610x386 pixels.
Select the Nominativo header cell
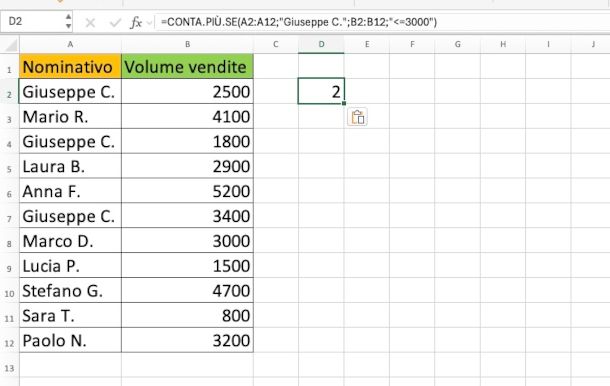pyautogui.click(x=70, y=67)
